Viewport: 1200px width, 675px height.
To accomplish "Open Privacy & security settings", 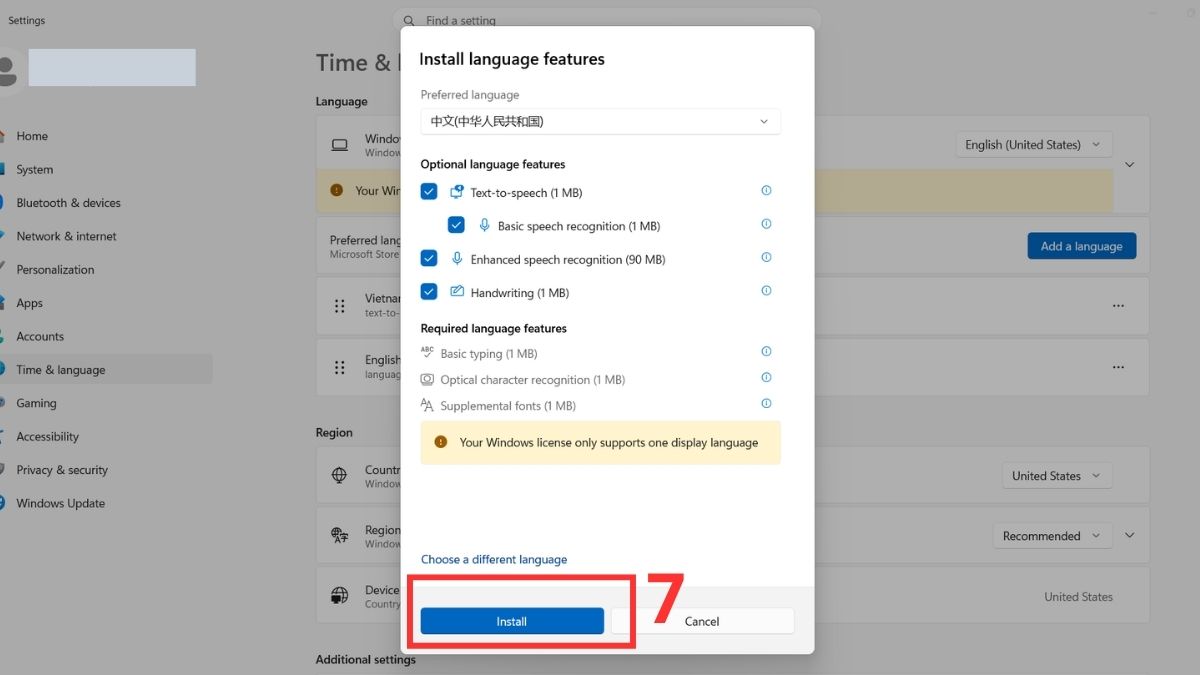I will coord(62,470).
